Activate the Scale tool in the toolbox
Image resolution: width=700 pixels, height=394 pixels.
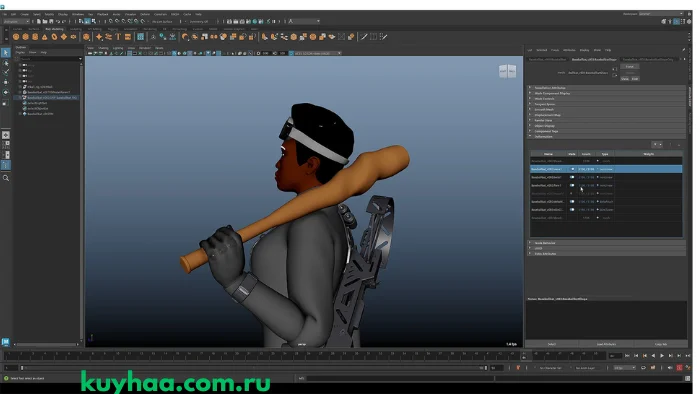click(x=6, y=103)
